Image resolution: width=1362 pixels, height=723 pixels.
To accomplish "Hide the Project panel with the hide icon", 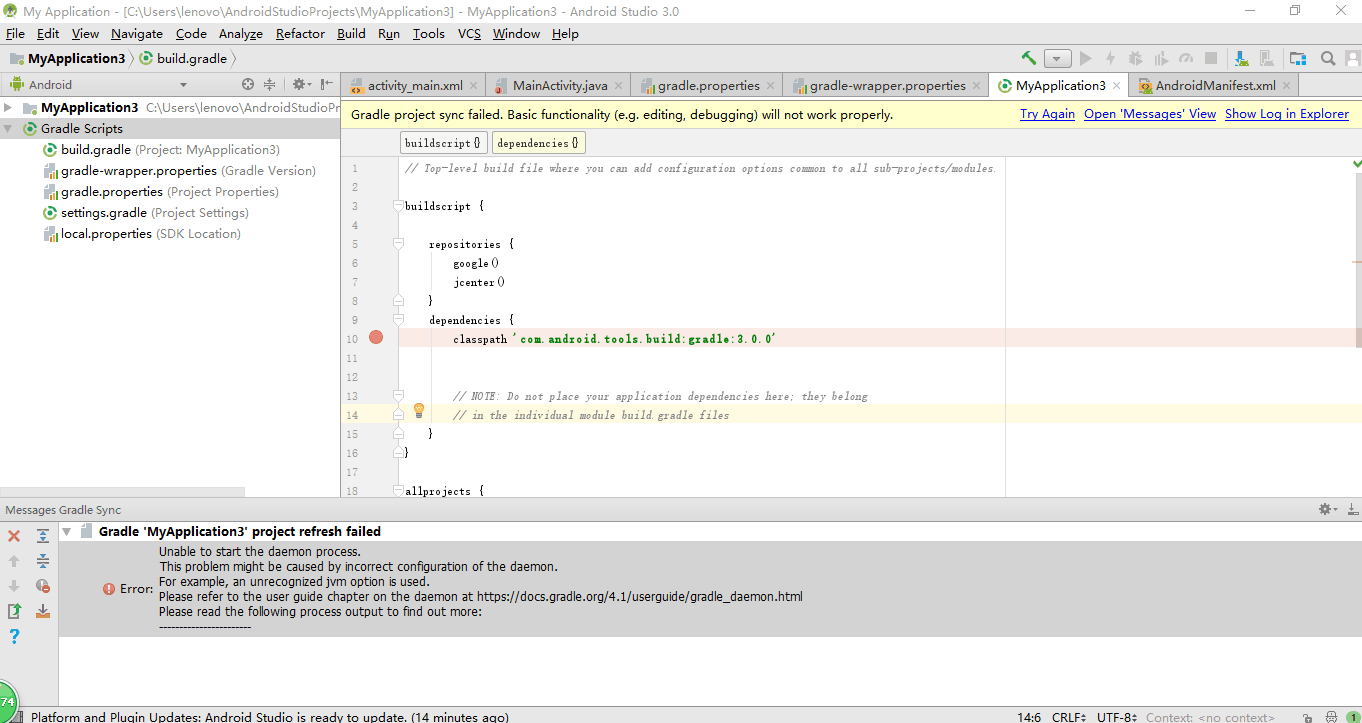I will 327,85.
